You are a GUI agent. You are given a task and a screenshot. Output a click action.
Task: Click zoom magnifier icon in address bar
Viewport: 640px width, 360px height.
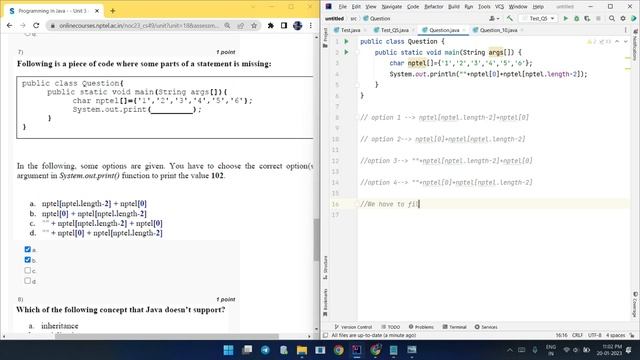tap(227, 25)
